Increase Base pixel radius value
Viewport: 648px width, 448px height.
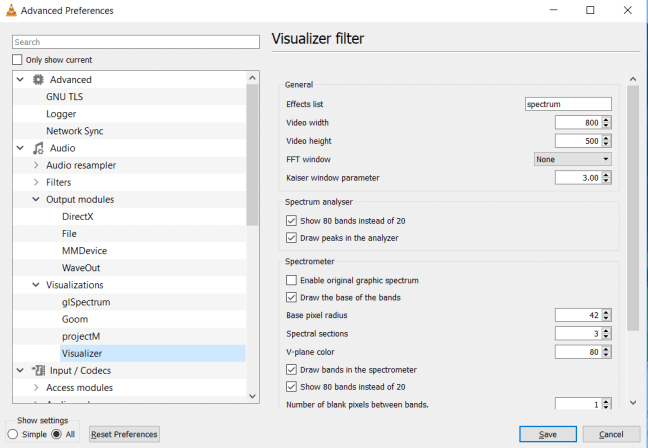[606, 311]
